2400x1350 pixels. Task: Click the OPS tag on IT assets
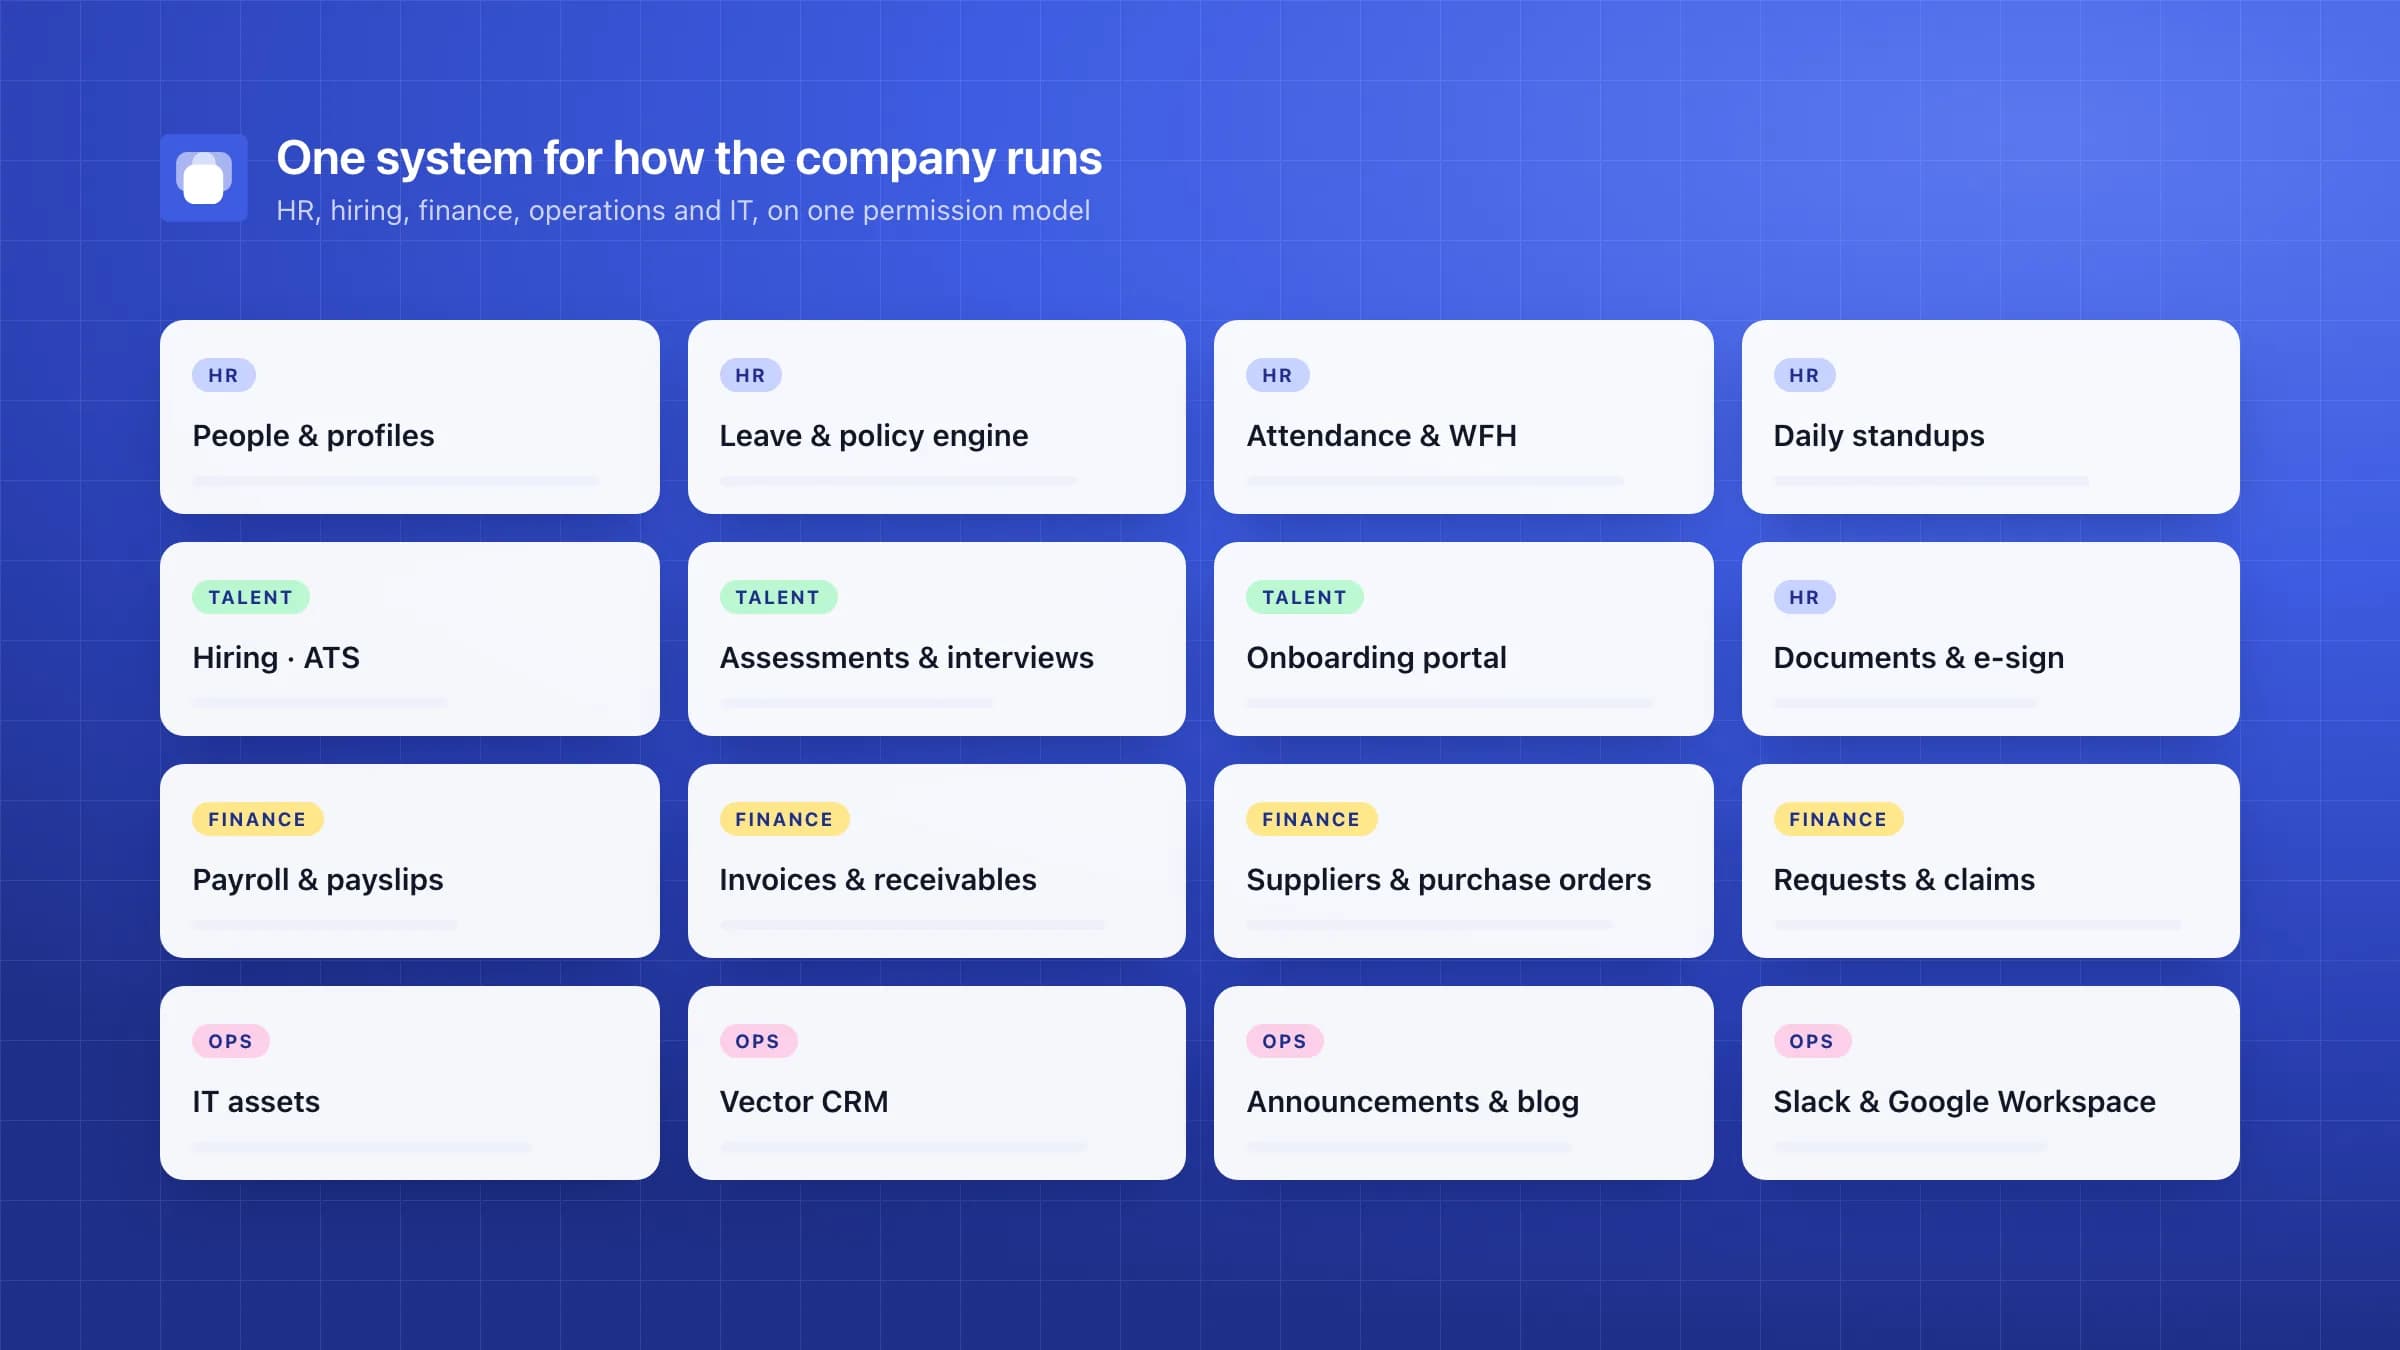(x=231, y=1041)
